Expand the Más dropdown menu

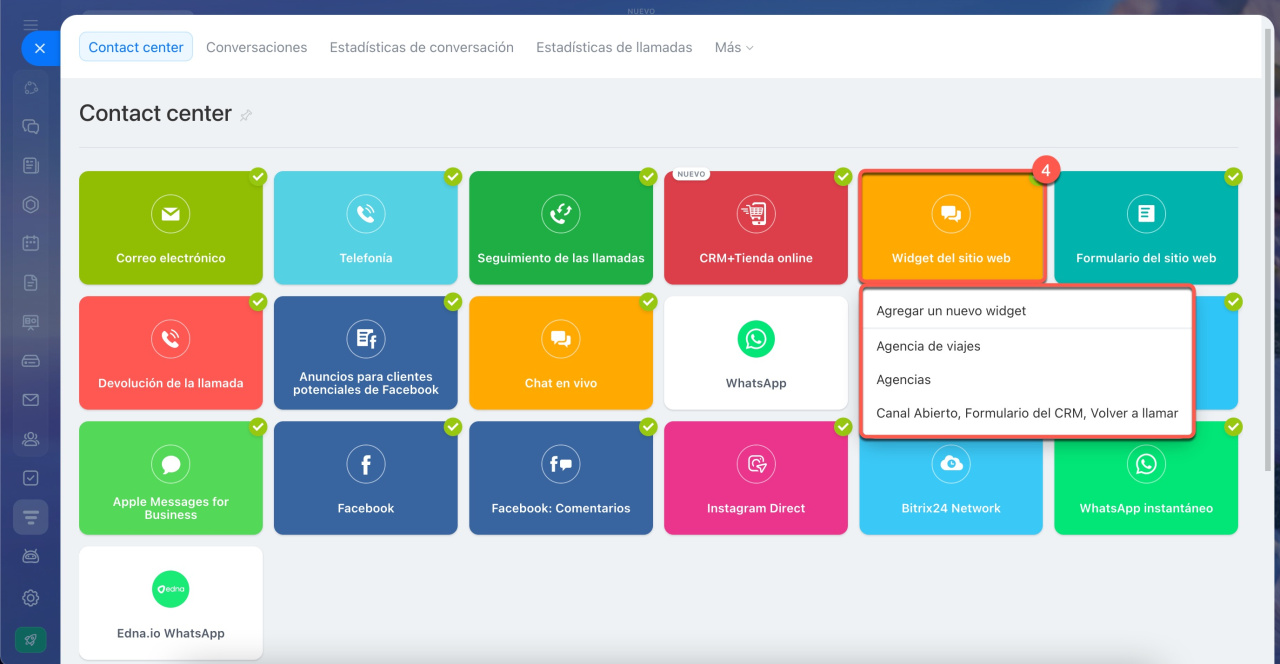pyautogui.click(x=734, y=47)
